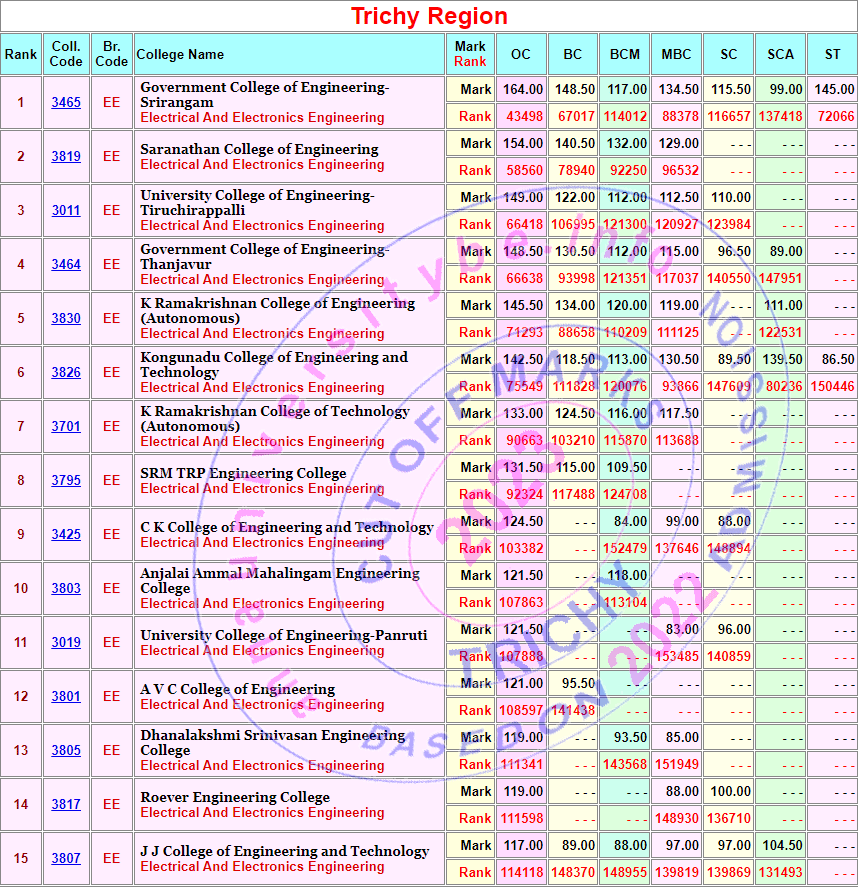Screen dimensions: 858x887
Task: Click the OC column header
Action: [521, 54]
